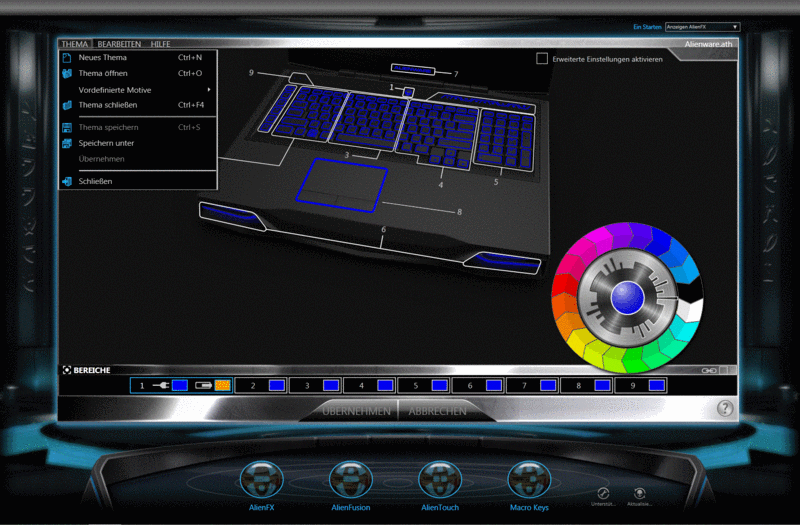Select the touchpad zone on laptop image

coord(341,185)
